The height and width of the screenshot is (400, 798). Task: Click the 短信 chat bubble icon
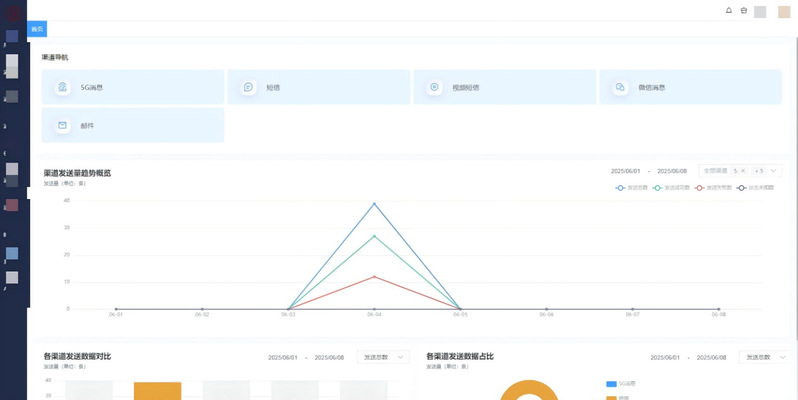248,87
